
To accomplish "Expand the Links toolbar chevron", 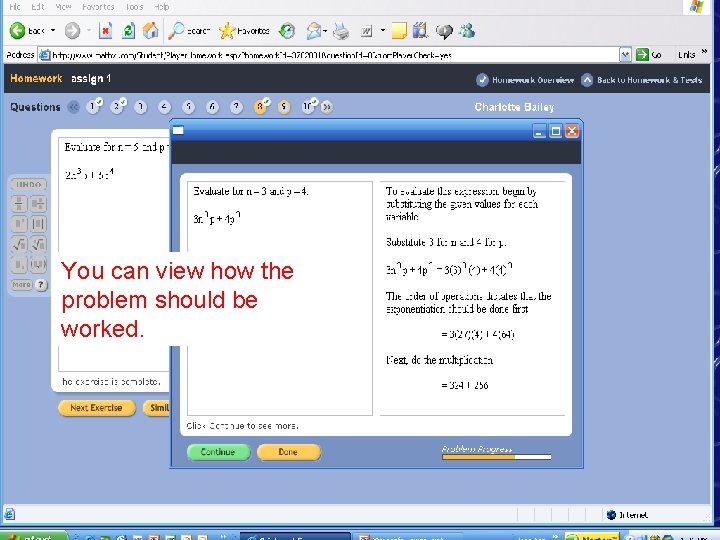I will coord(704,51).
